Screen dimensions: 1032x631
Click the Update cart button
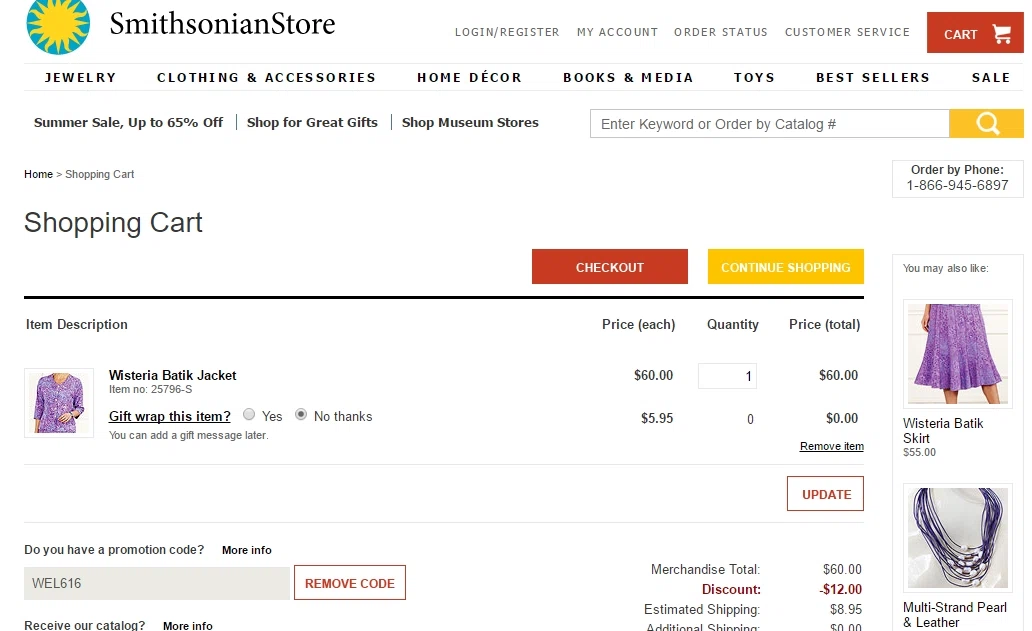click(825, 493)
